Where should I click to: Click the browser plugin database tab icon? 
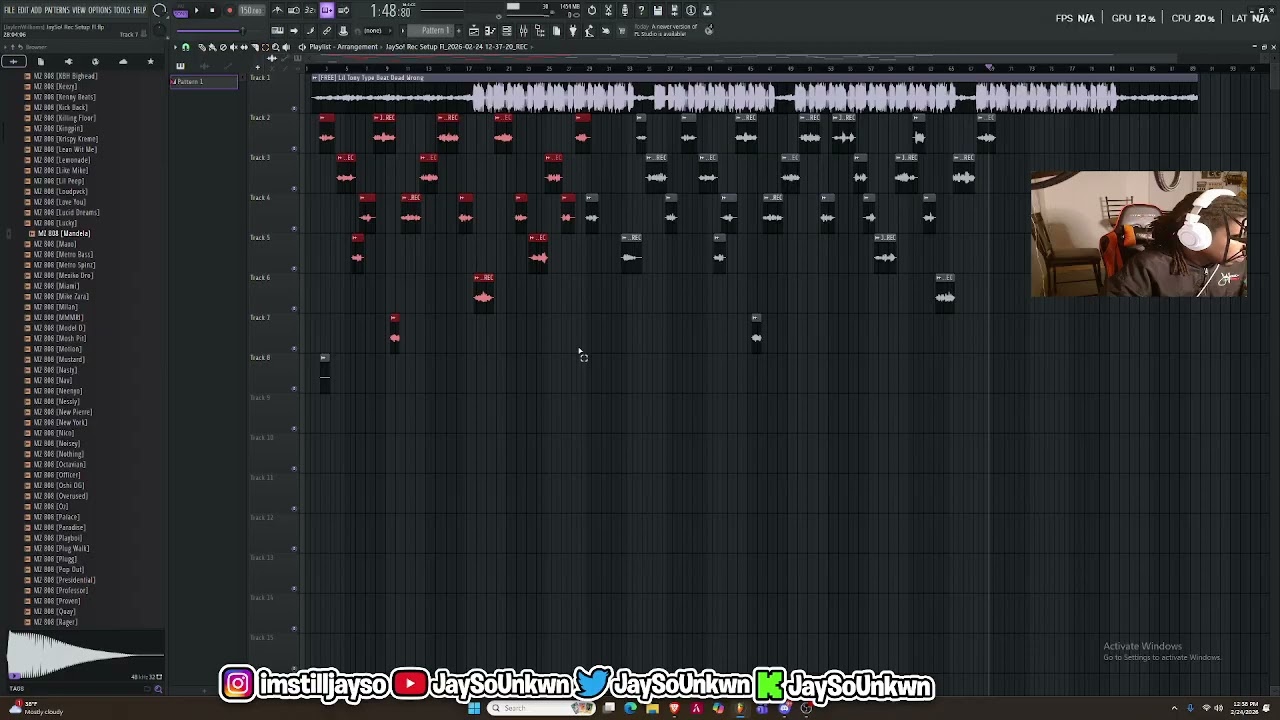click(x=68, y=62)
